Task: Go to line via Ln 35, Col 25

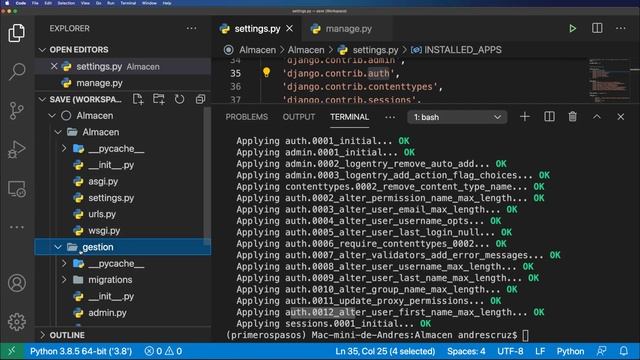Action: pyautogui.click(x=385, y=351)
